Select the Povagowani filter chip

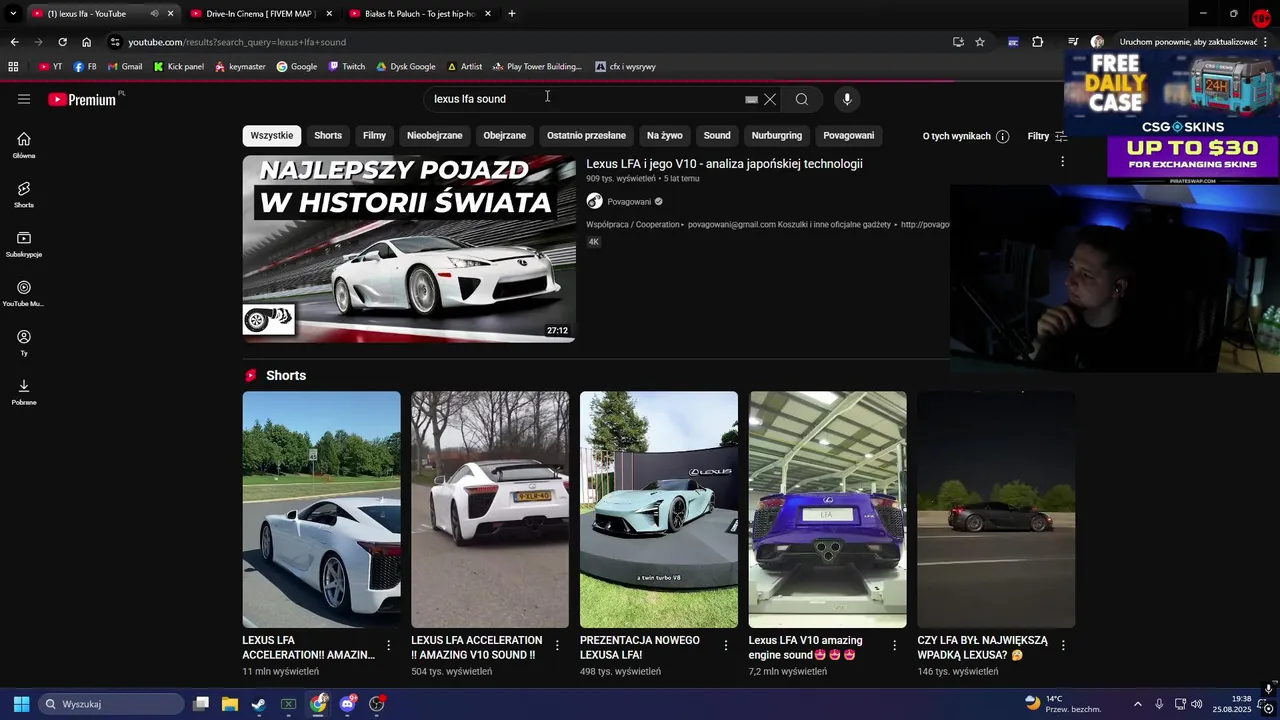[849, 136]
